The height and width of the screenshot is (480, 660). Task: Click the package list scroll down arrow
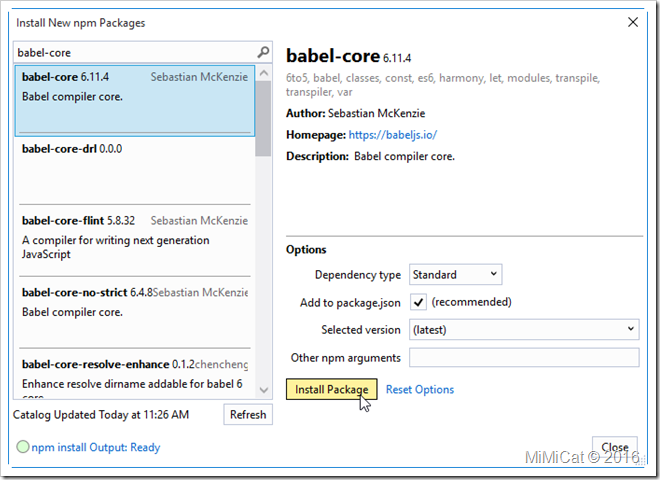pos(264,390)
